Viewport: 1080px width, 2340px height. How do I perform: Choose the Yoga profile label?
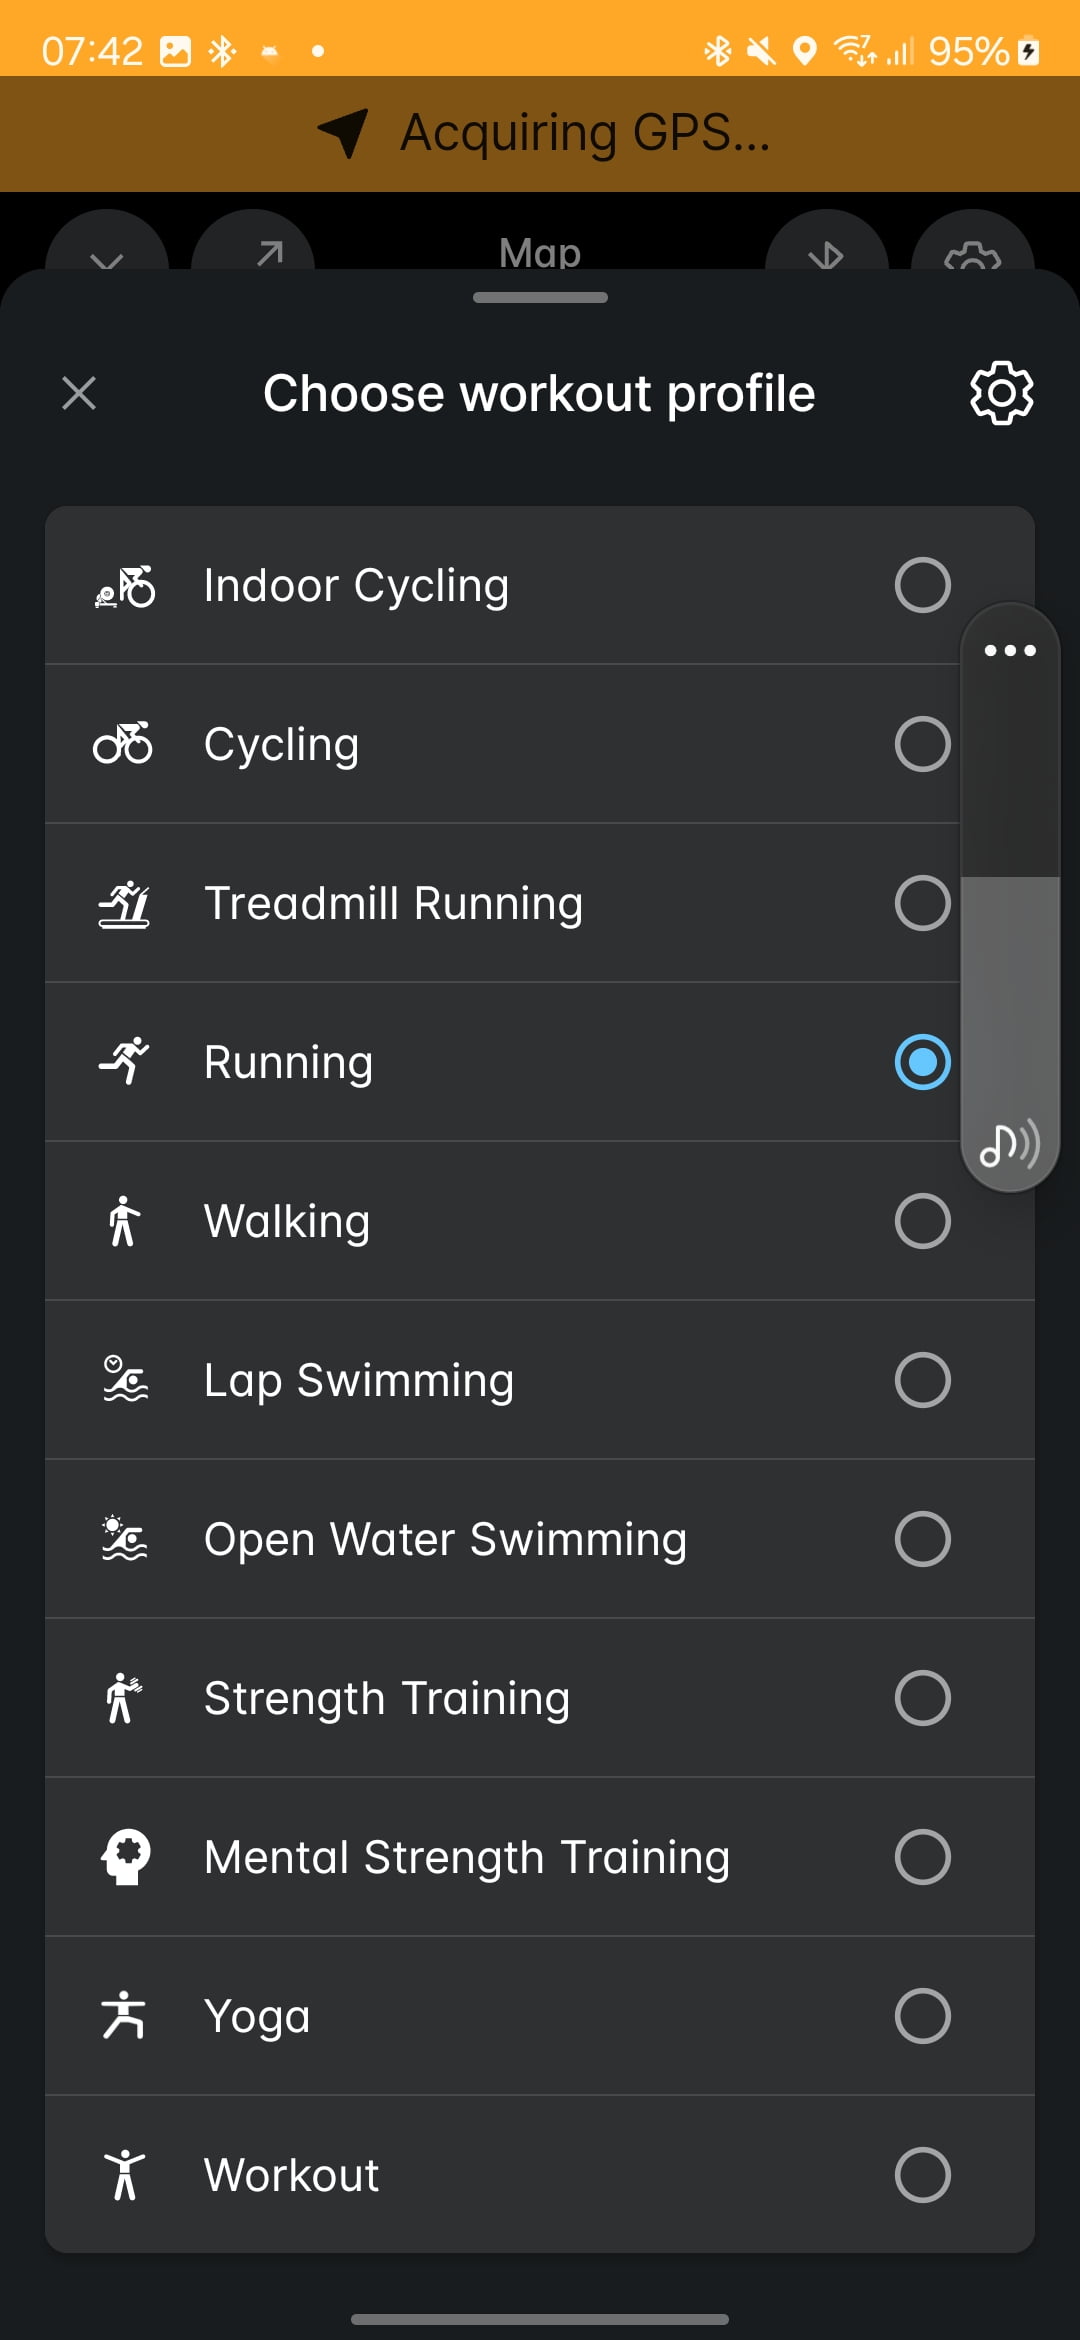click(x=257, y=2016)
